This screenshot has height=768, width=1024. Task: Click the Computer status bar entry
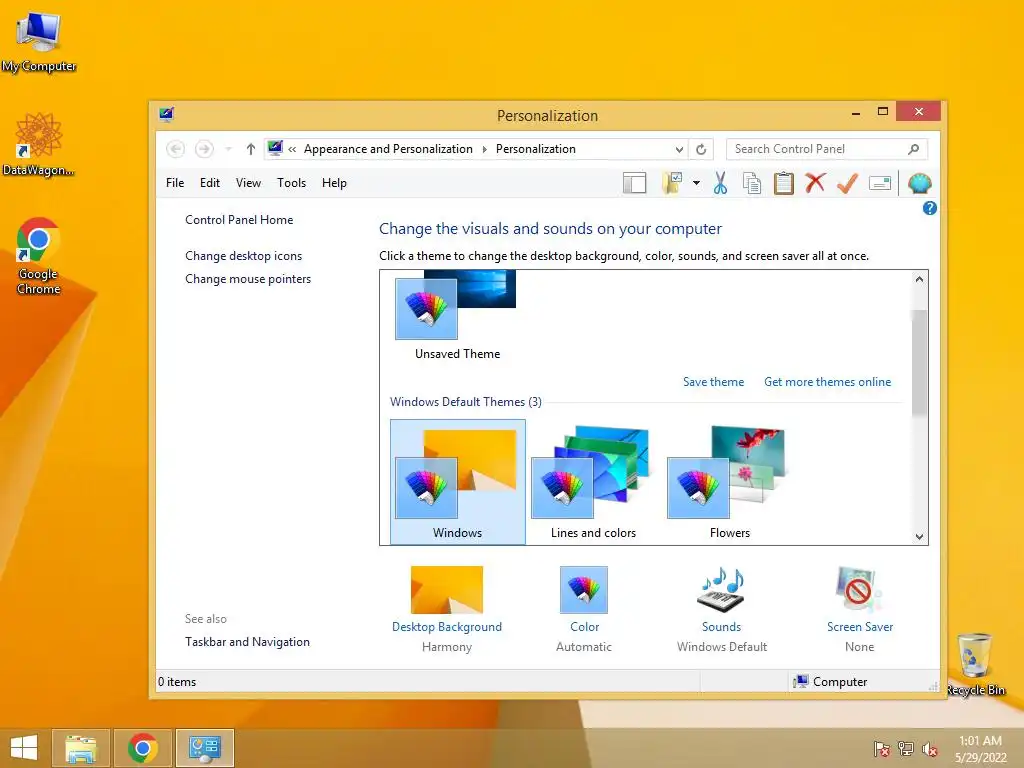tap(830, 682)
